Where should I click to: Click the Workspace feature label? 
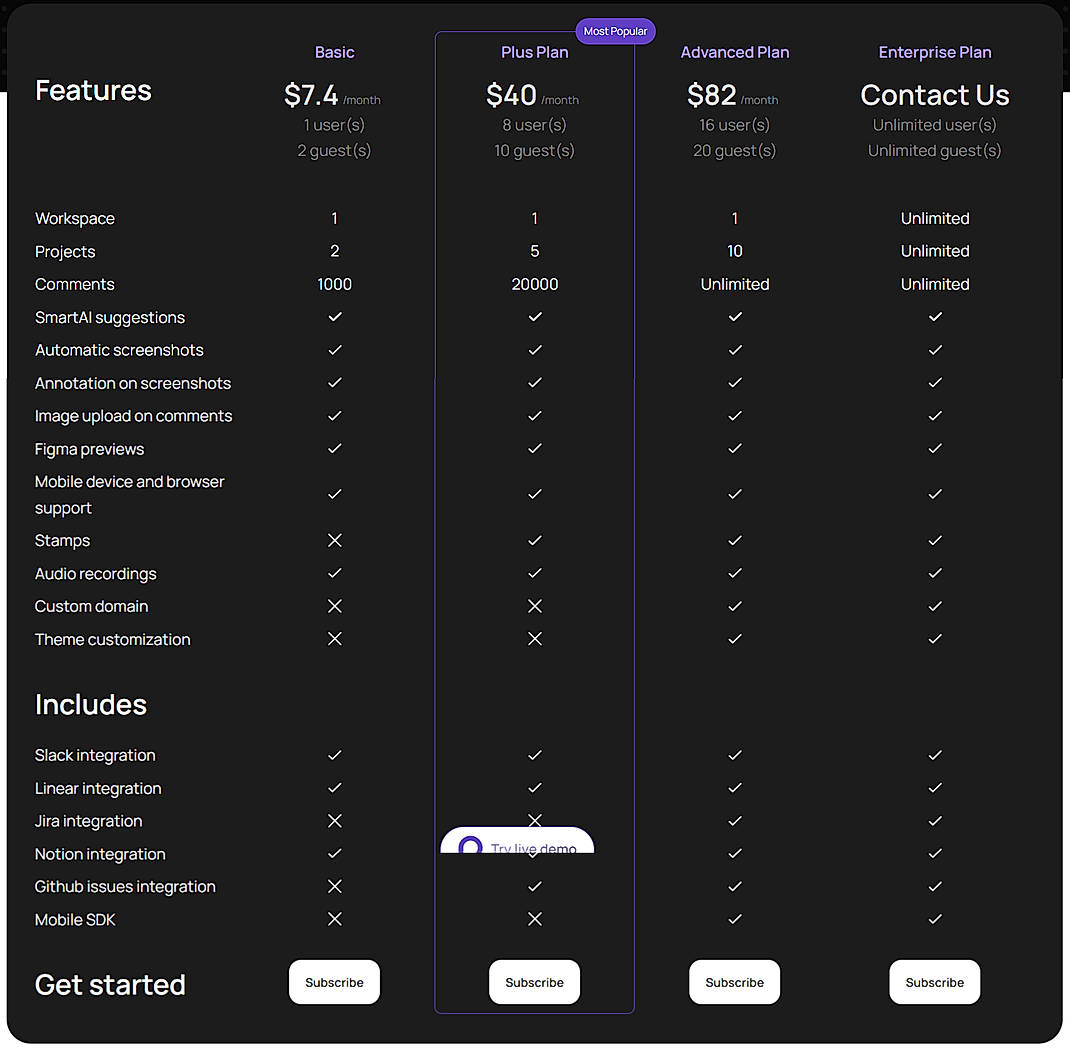(75, 218)
